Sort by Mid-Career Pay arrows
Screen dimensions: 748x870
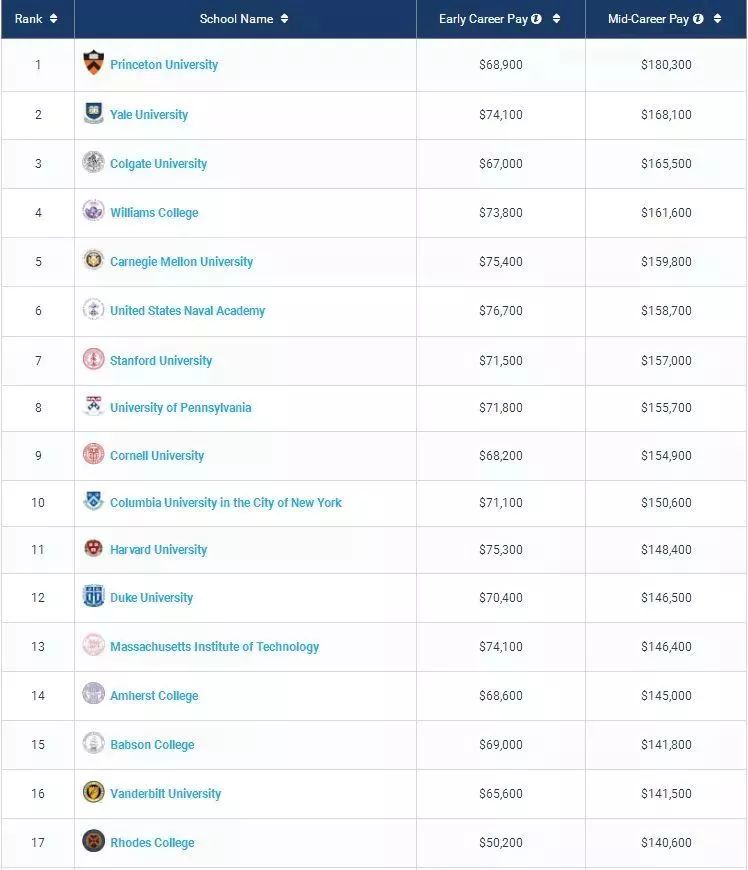(x=717, y=19)
